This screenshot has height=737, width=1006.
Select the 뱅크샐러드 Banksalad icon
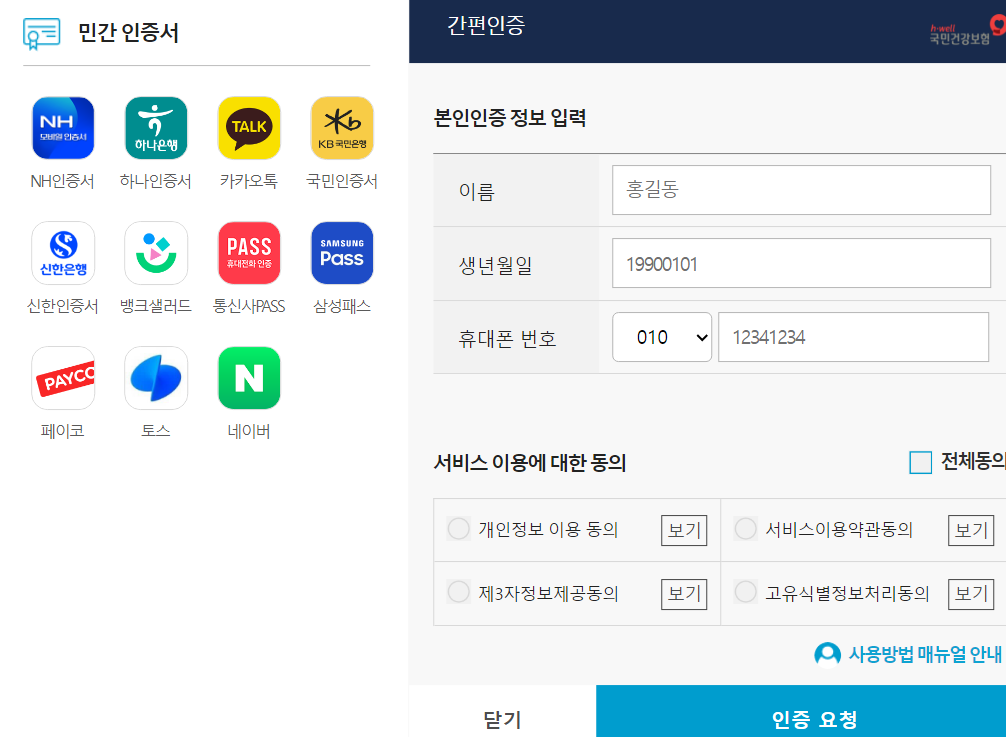156,253
